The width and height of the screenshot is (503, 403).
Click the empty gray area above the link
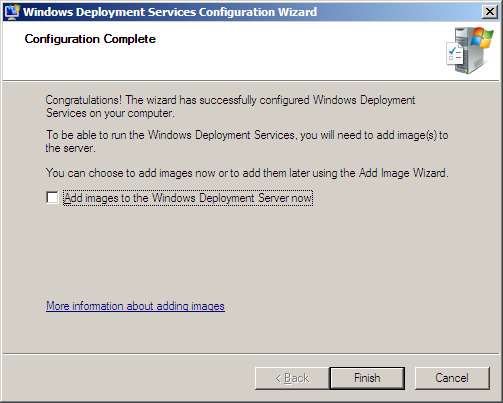point(251,253)
